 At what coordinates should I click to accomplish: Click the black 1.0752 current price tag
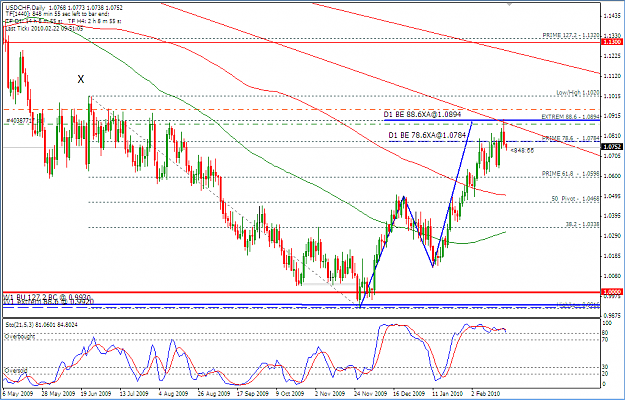click(610, 147)
